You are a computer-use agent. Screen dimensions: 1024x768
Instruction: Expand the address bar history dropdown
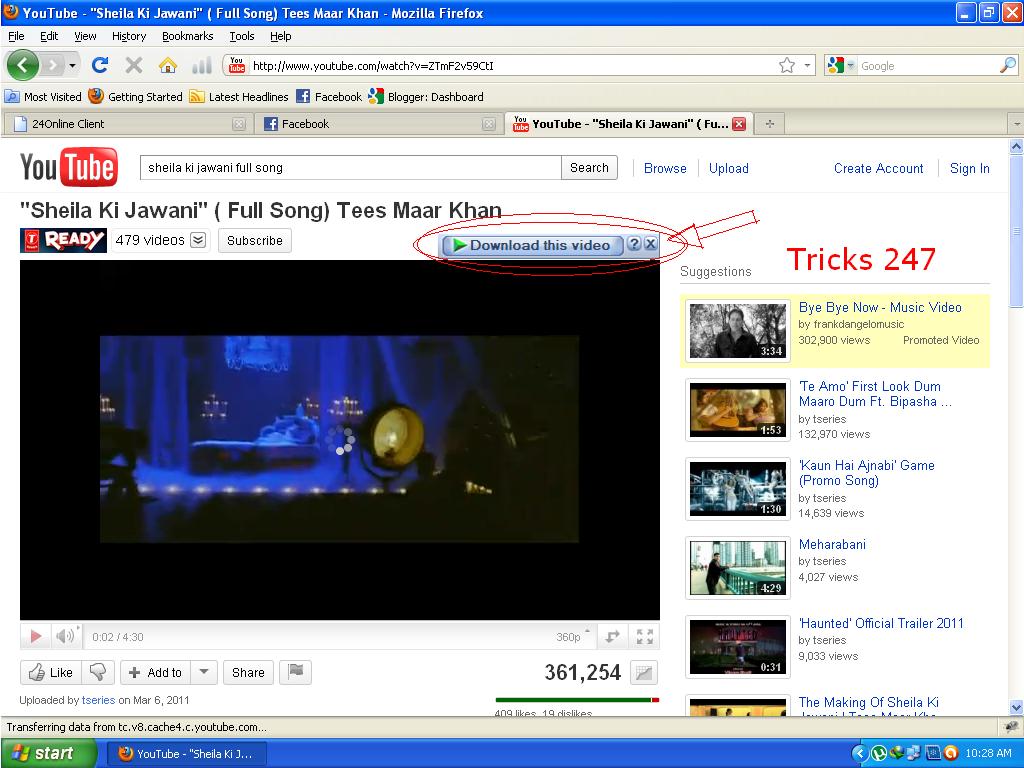point(807,65)
